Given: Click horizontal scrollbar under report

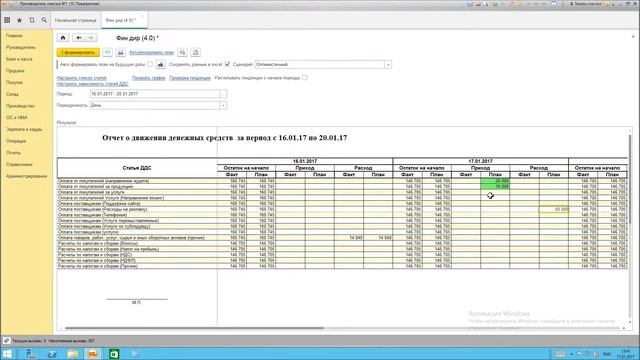Looking at the screenshot, I should point(194,328).
